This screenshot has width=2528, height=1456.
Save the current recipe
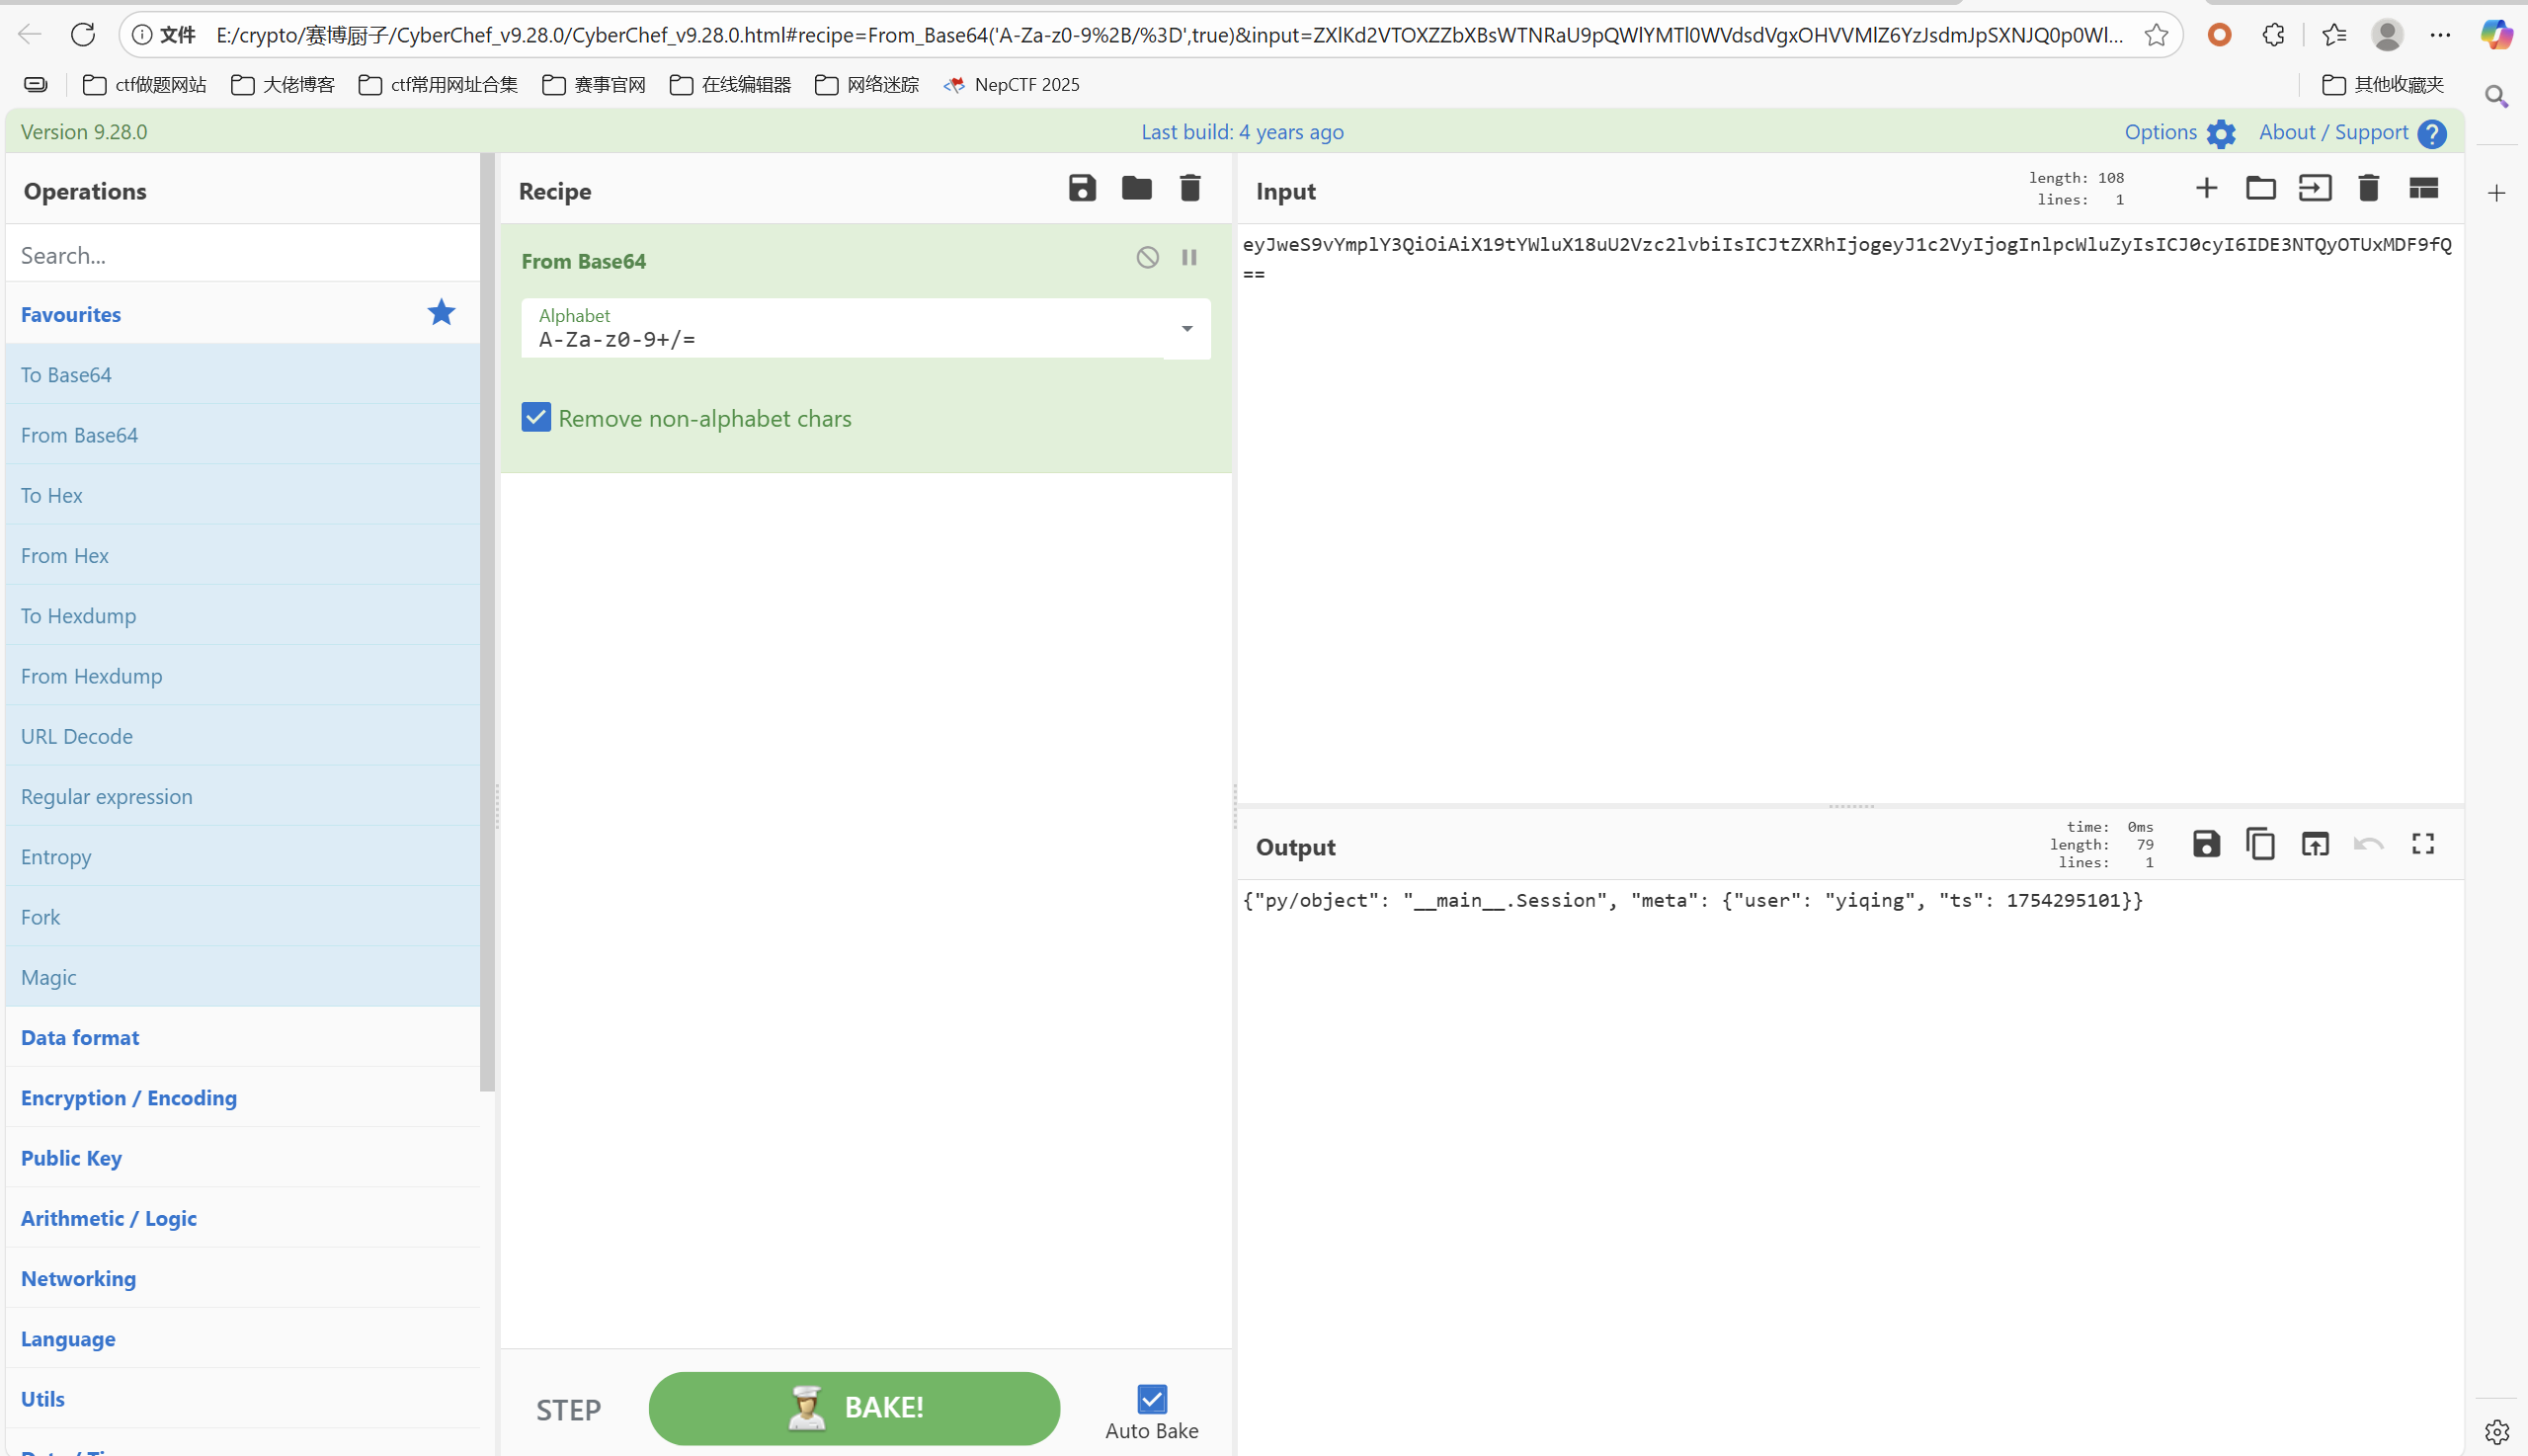[1082, 189]
